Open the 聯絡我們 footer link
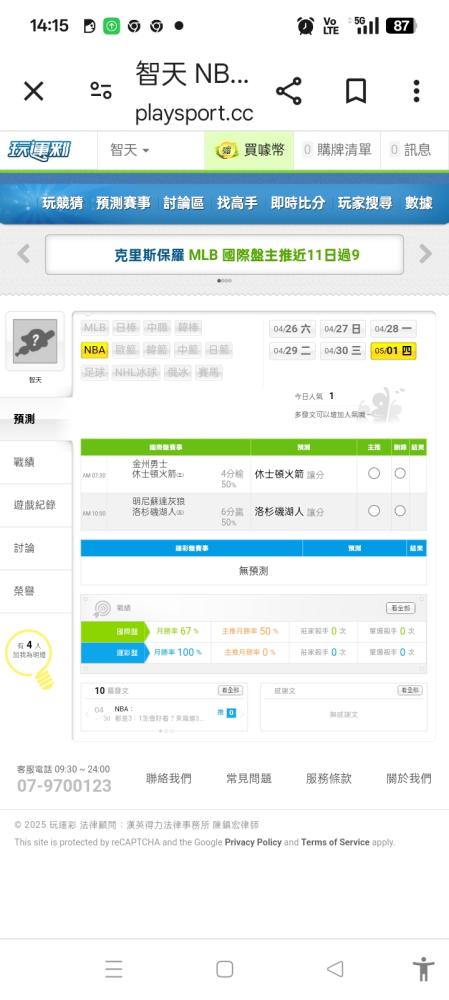The width and height of the screenshot is (449, 1000). click(x=168, y=778)
